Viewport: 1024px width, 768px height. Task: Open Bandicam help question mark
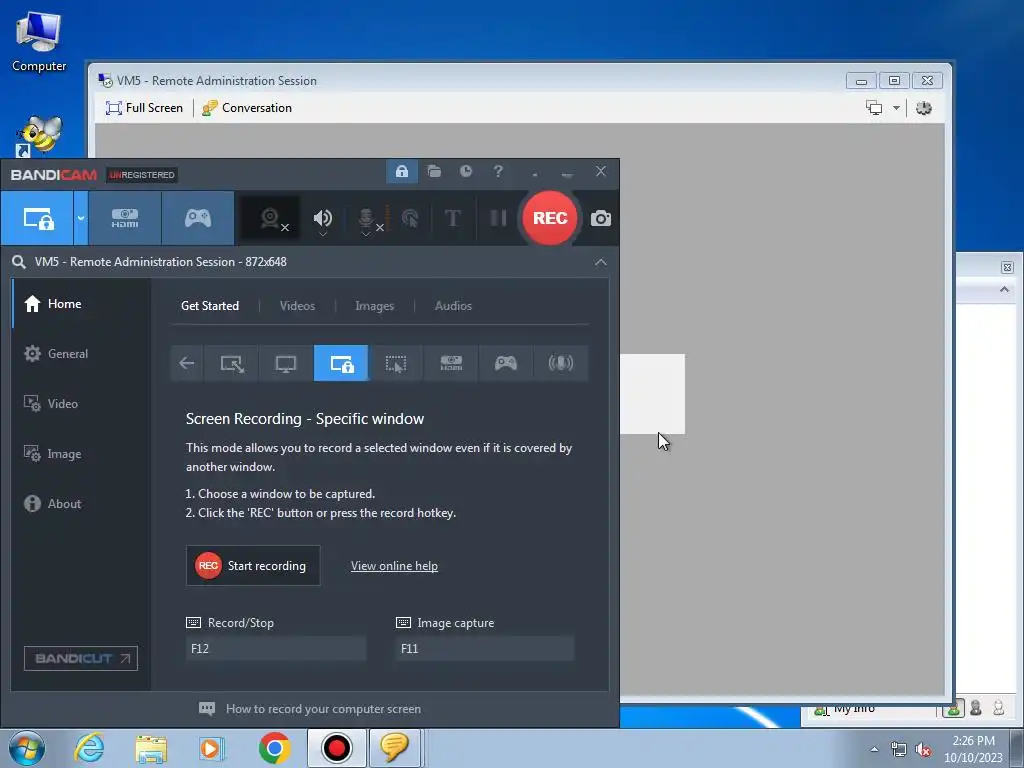click(x=498, y=172)
